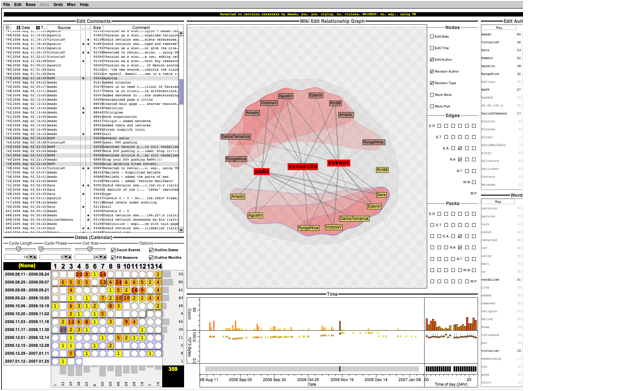Image resolution: width=636 pixels, height=391 pixels.
Task: Click the Cell Size spinner arrows
Action: 102,257
